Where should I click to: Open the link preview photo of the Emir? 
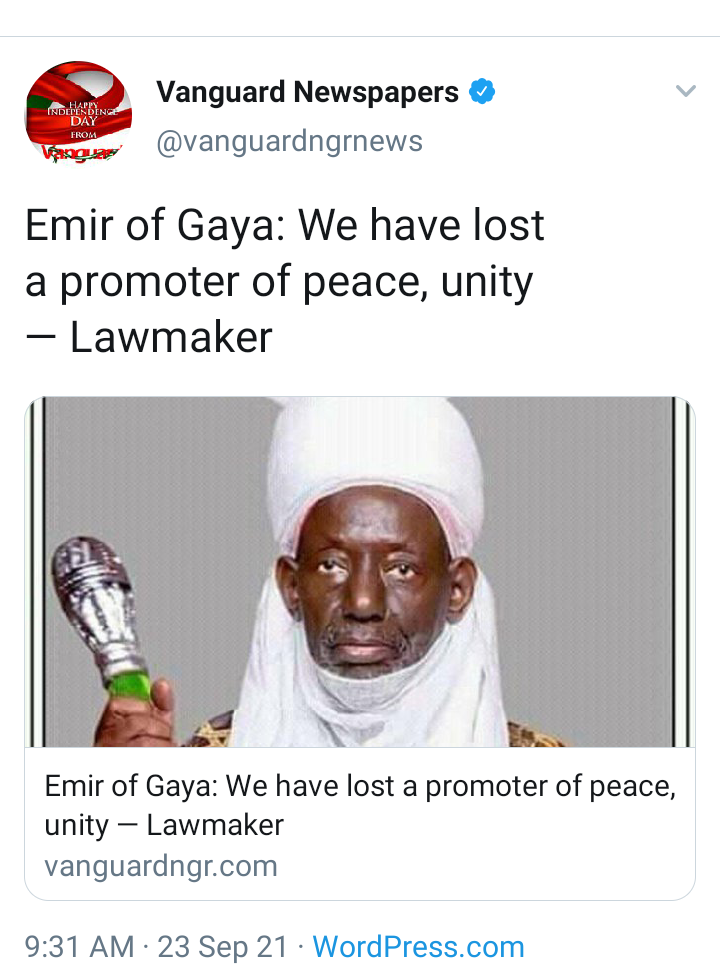360,572
